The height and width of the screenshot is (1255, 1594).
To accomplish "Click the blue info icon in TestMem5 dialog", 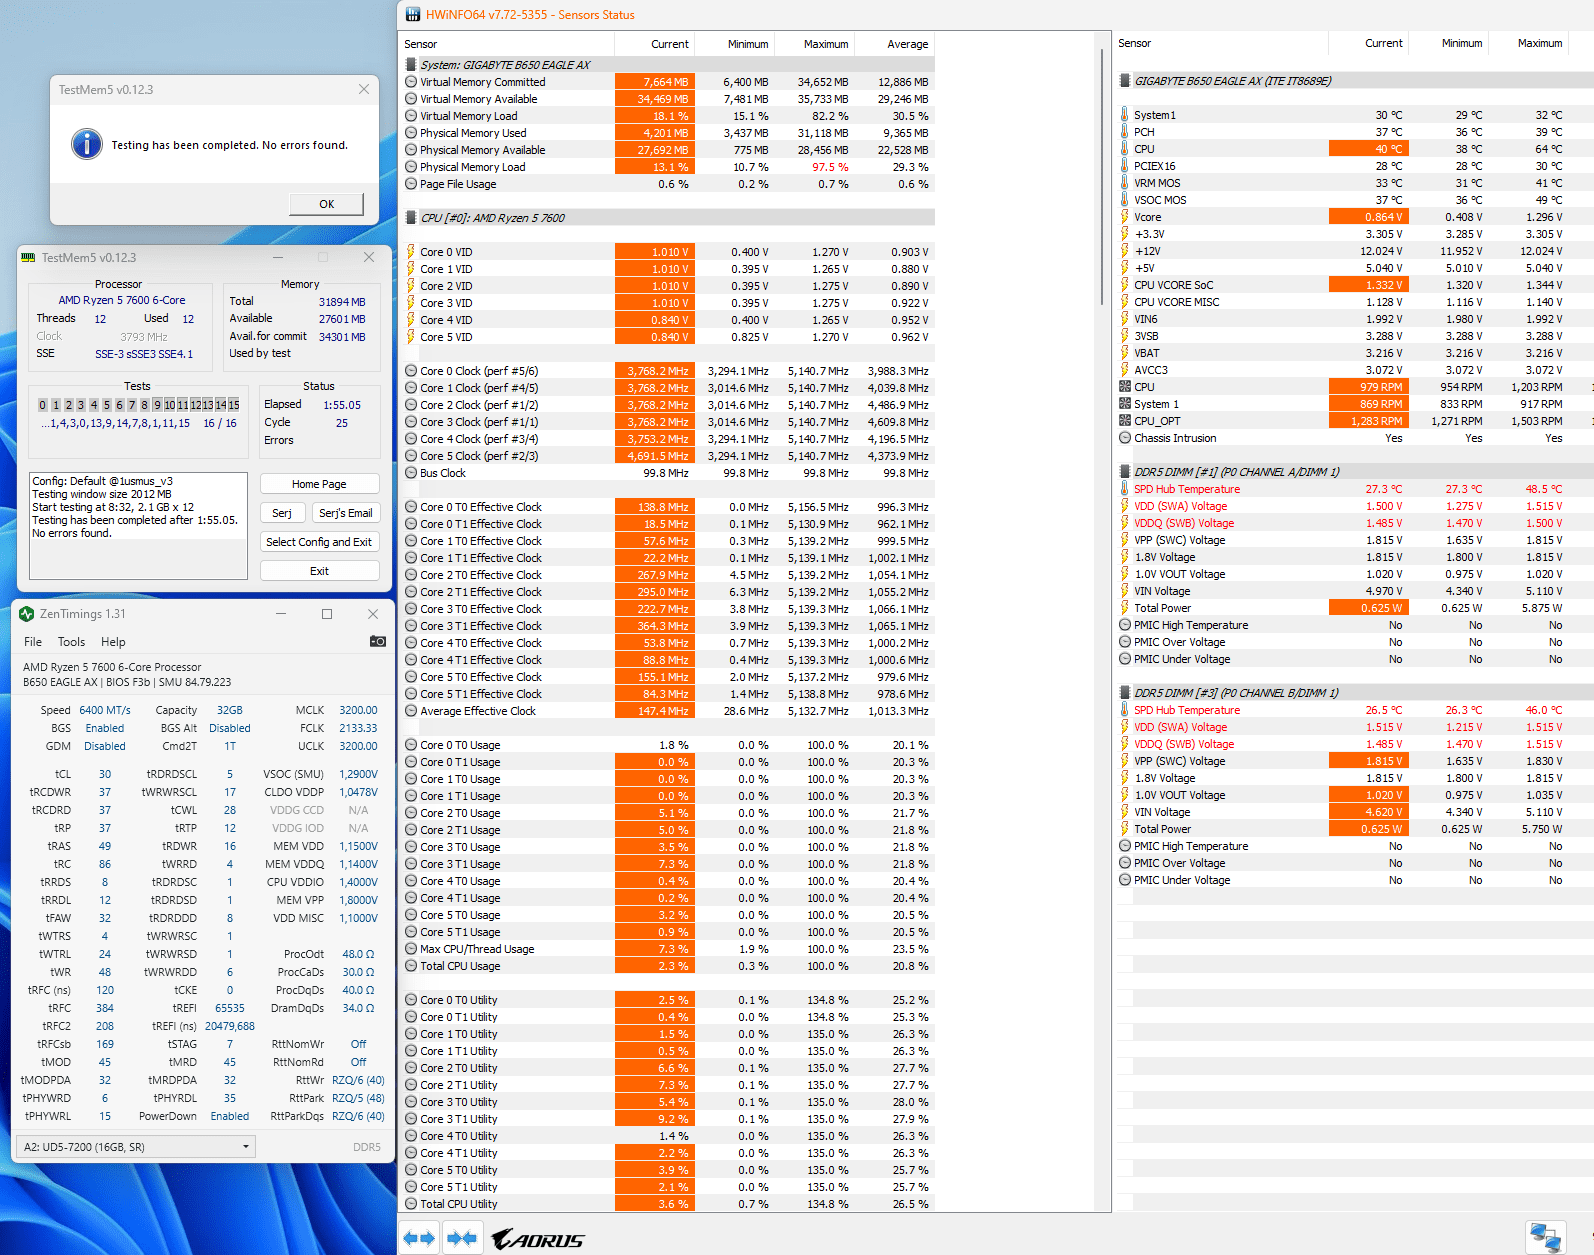I will coord(87,144).
